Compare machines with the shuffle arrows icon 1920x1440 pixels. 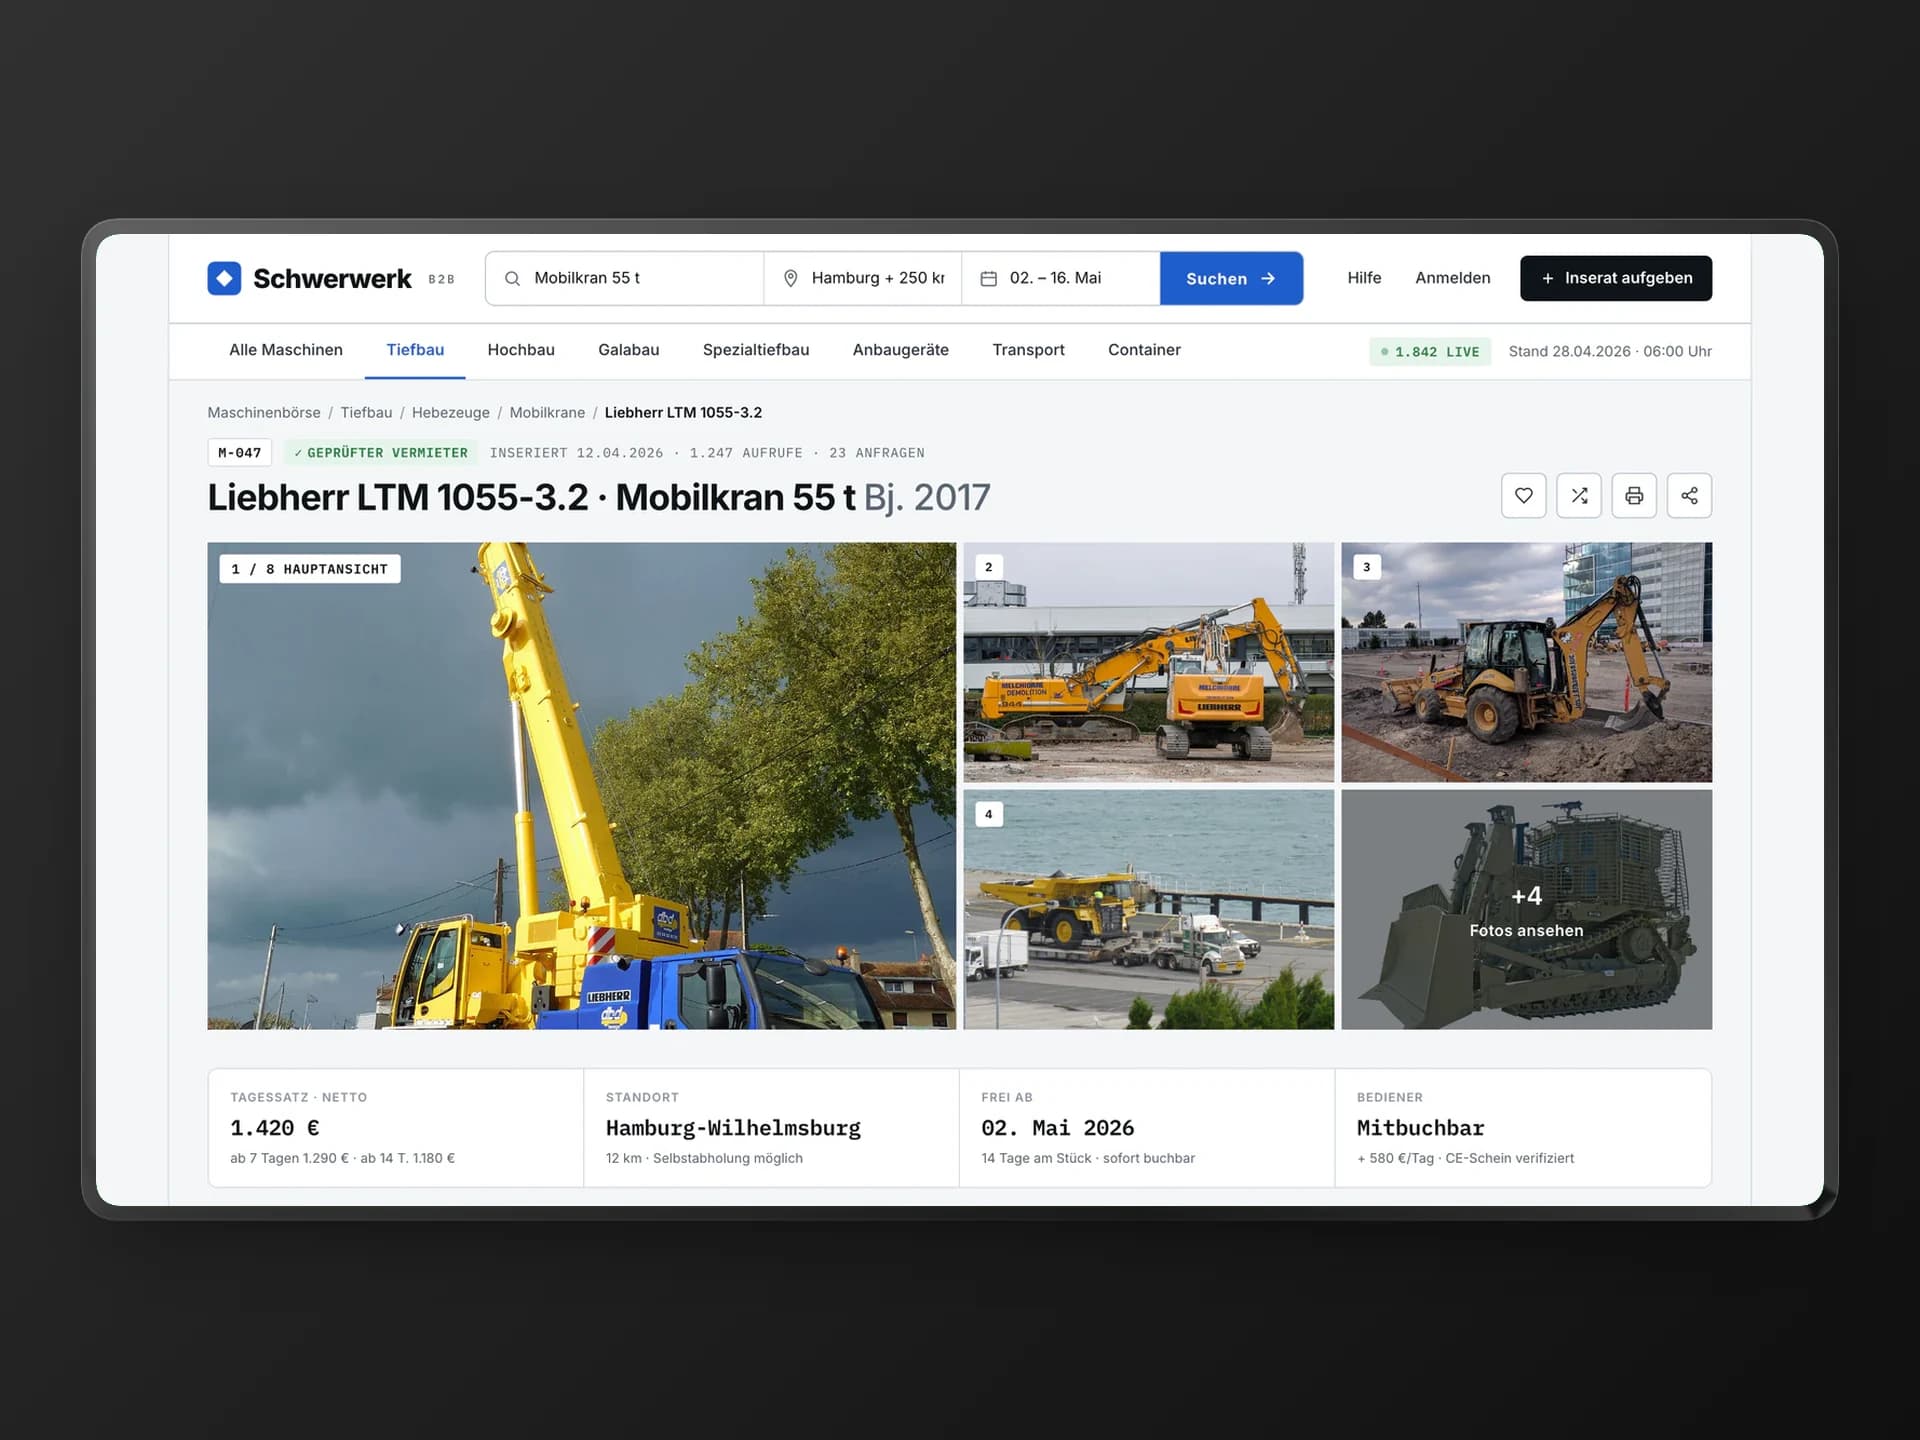coord(1579,496)
